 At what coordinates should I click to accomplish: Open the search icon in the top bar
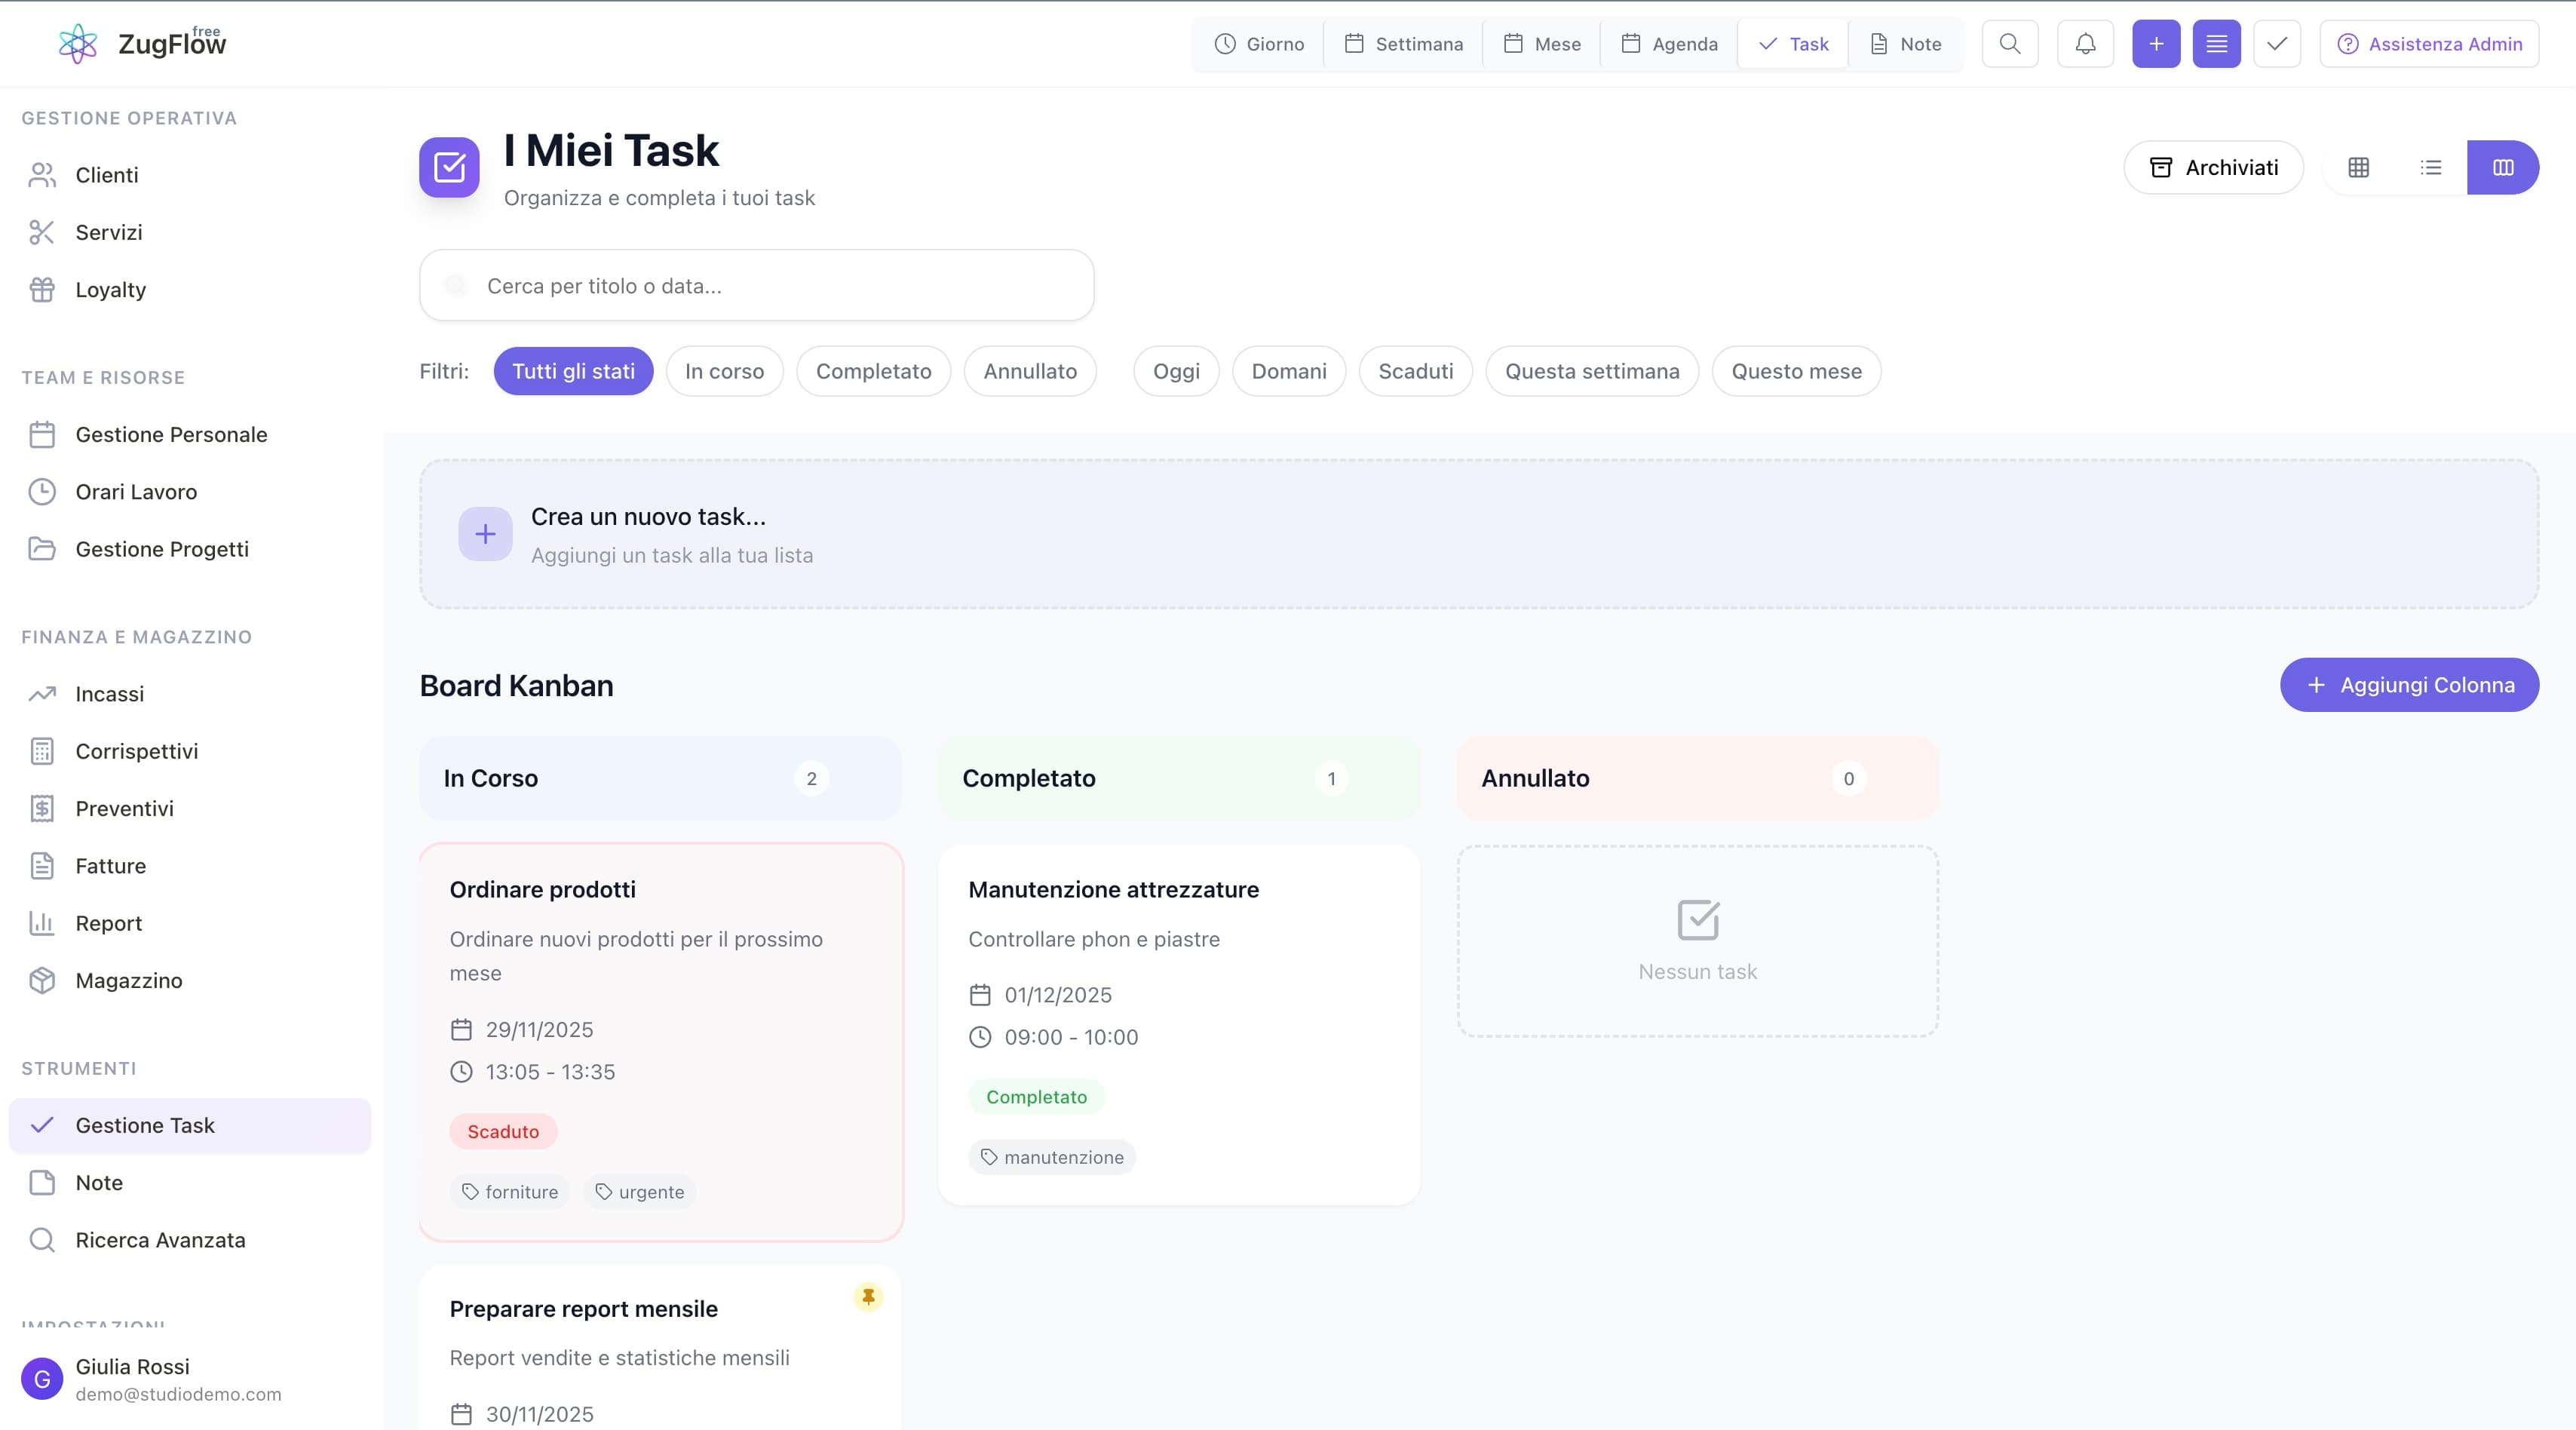(x=2010, y=43)
